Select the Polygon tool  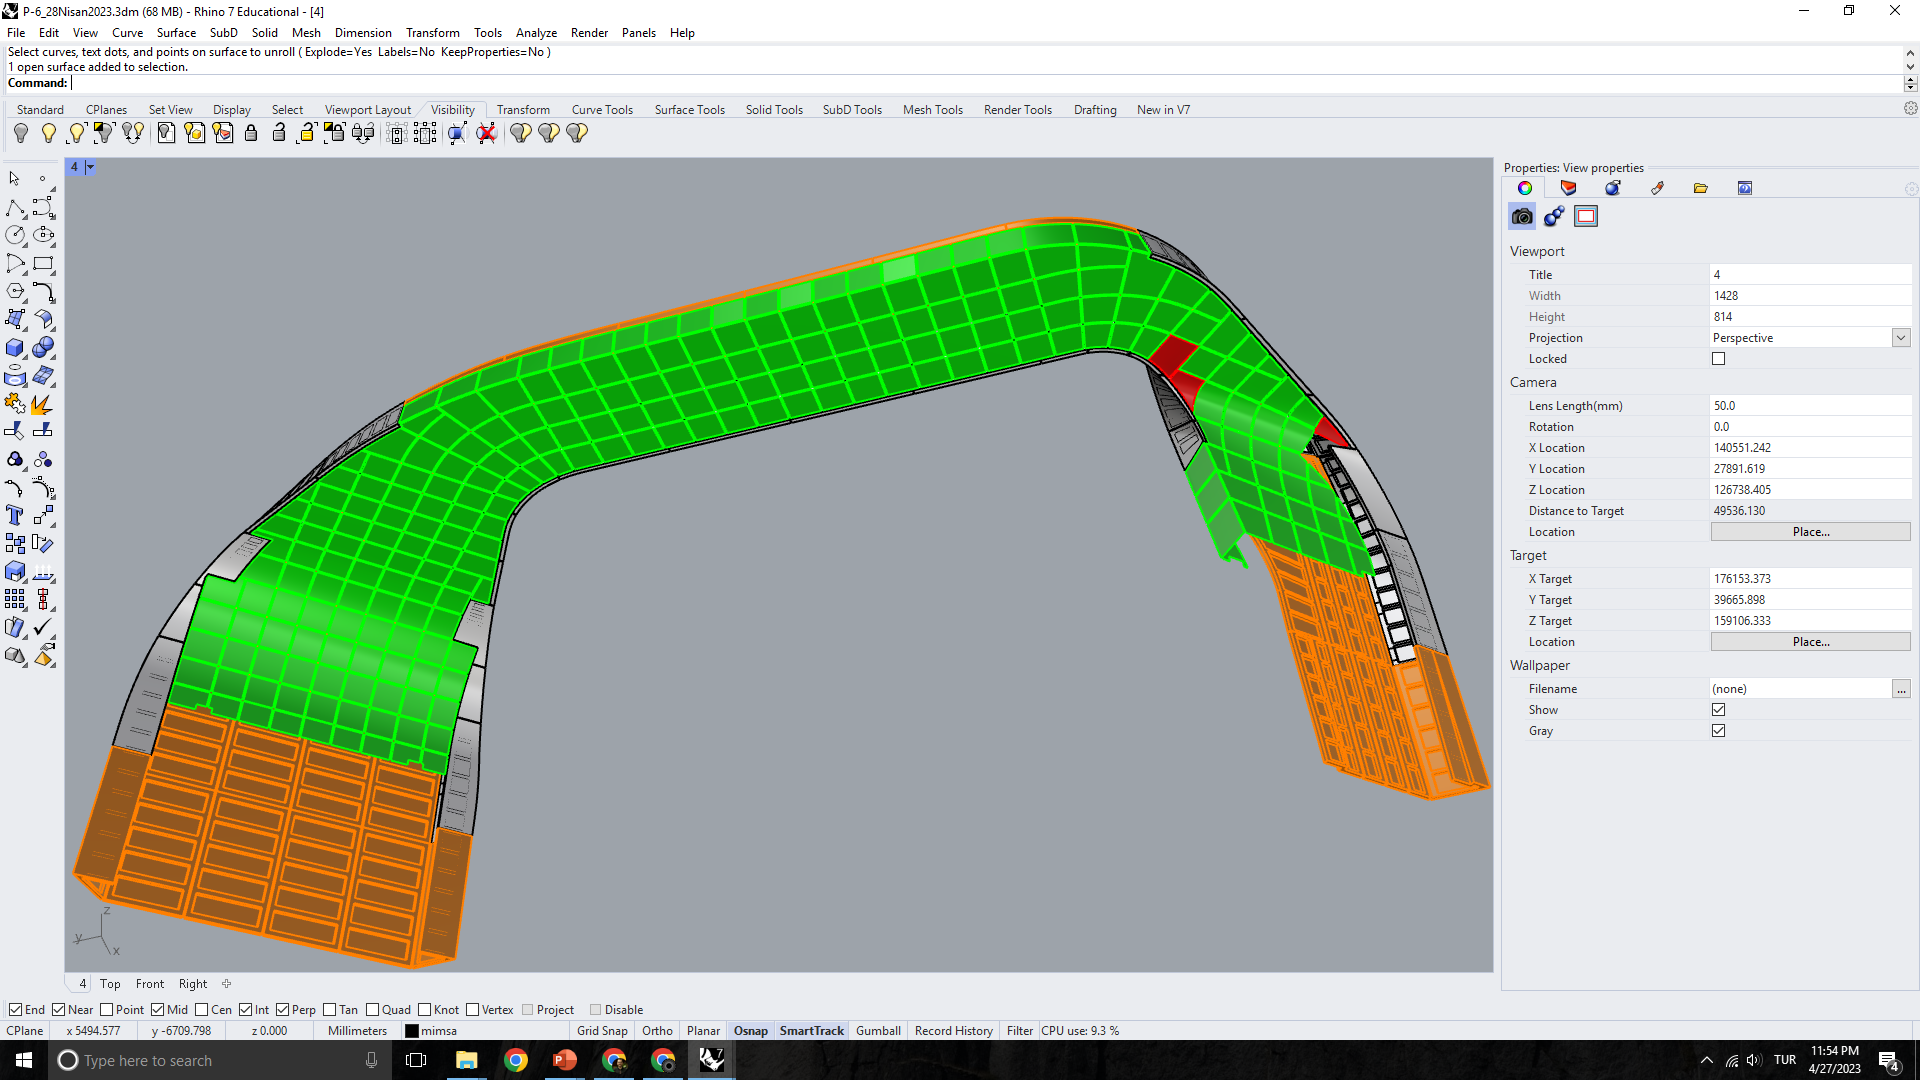15,291
